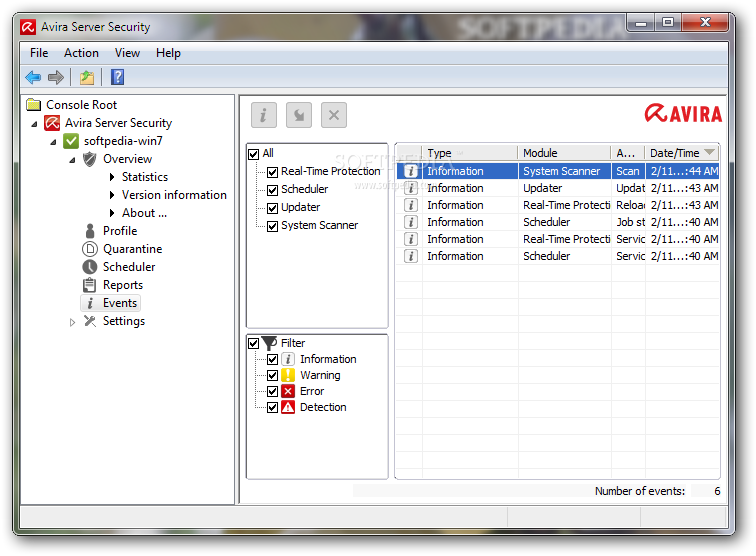Click the green check icon for softpedia-win7
756x556 pixels.
click(71, 141)
